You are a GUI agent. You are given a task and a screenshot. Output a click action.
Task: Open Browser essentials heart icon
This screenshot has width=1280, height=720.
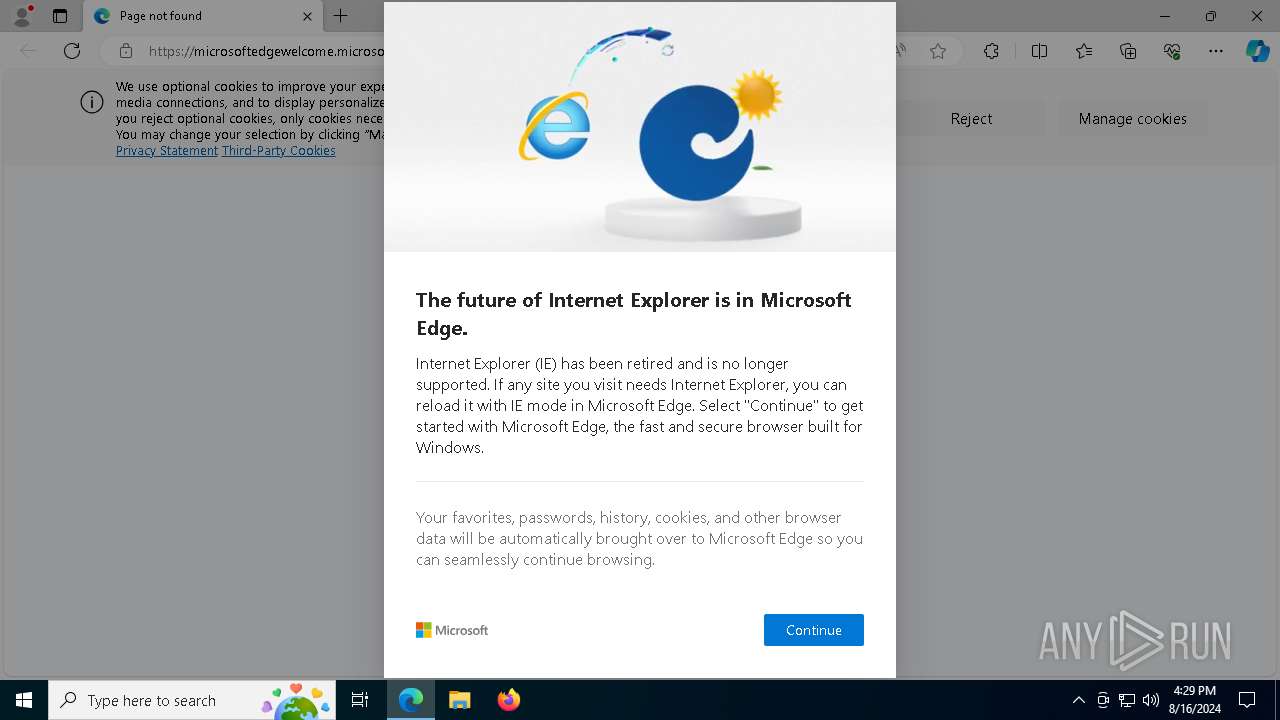(x=1172, y=51)
